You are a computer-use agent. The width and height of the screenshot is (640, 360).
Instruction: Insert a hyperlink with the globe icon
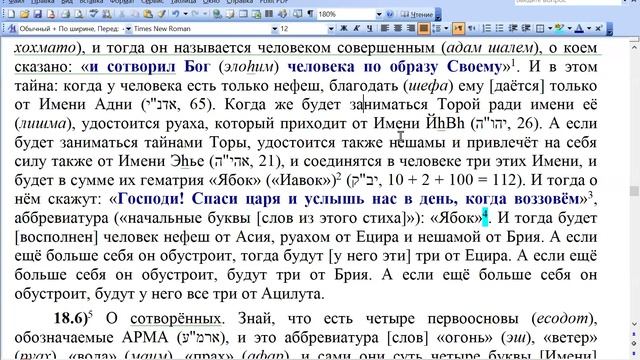[217, 14]
